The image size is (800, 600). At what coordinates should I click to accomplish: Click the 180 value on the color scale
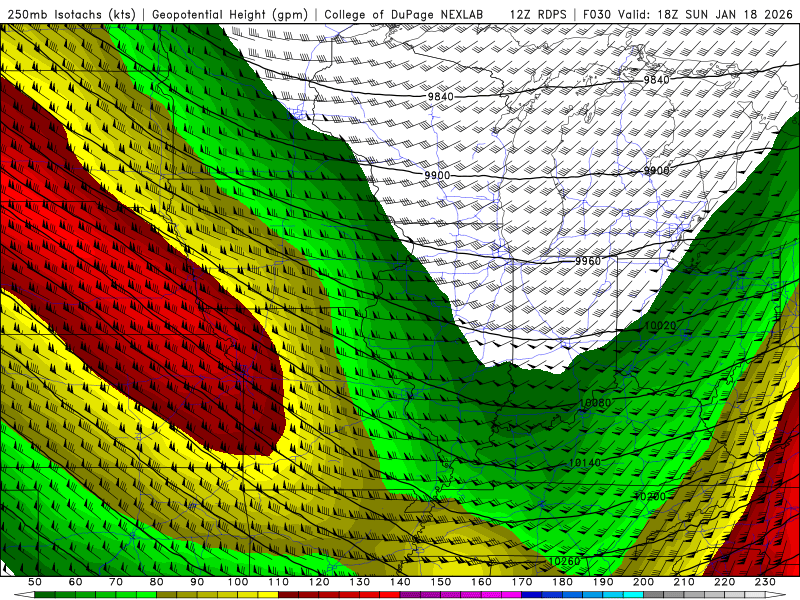point(562,582)
